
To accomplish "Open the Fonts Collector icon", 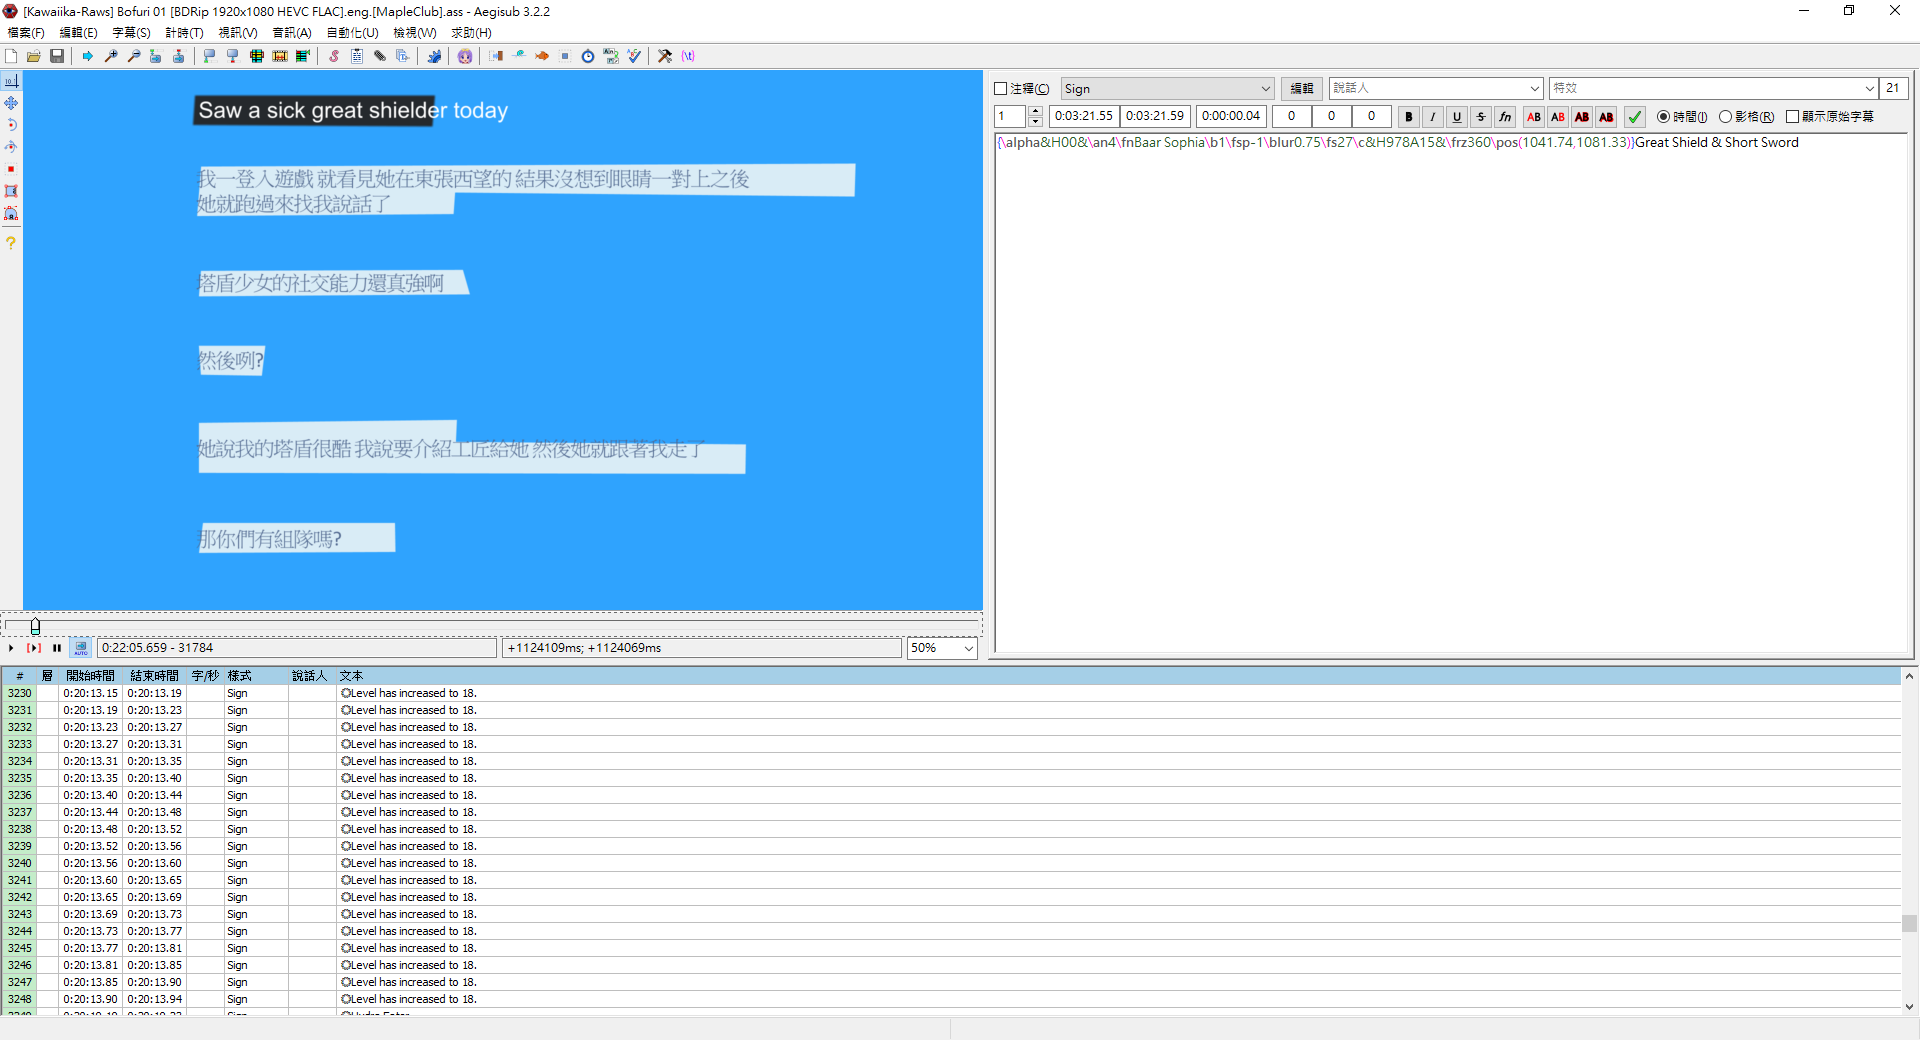I will (403, 56).
